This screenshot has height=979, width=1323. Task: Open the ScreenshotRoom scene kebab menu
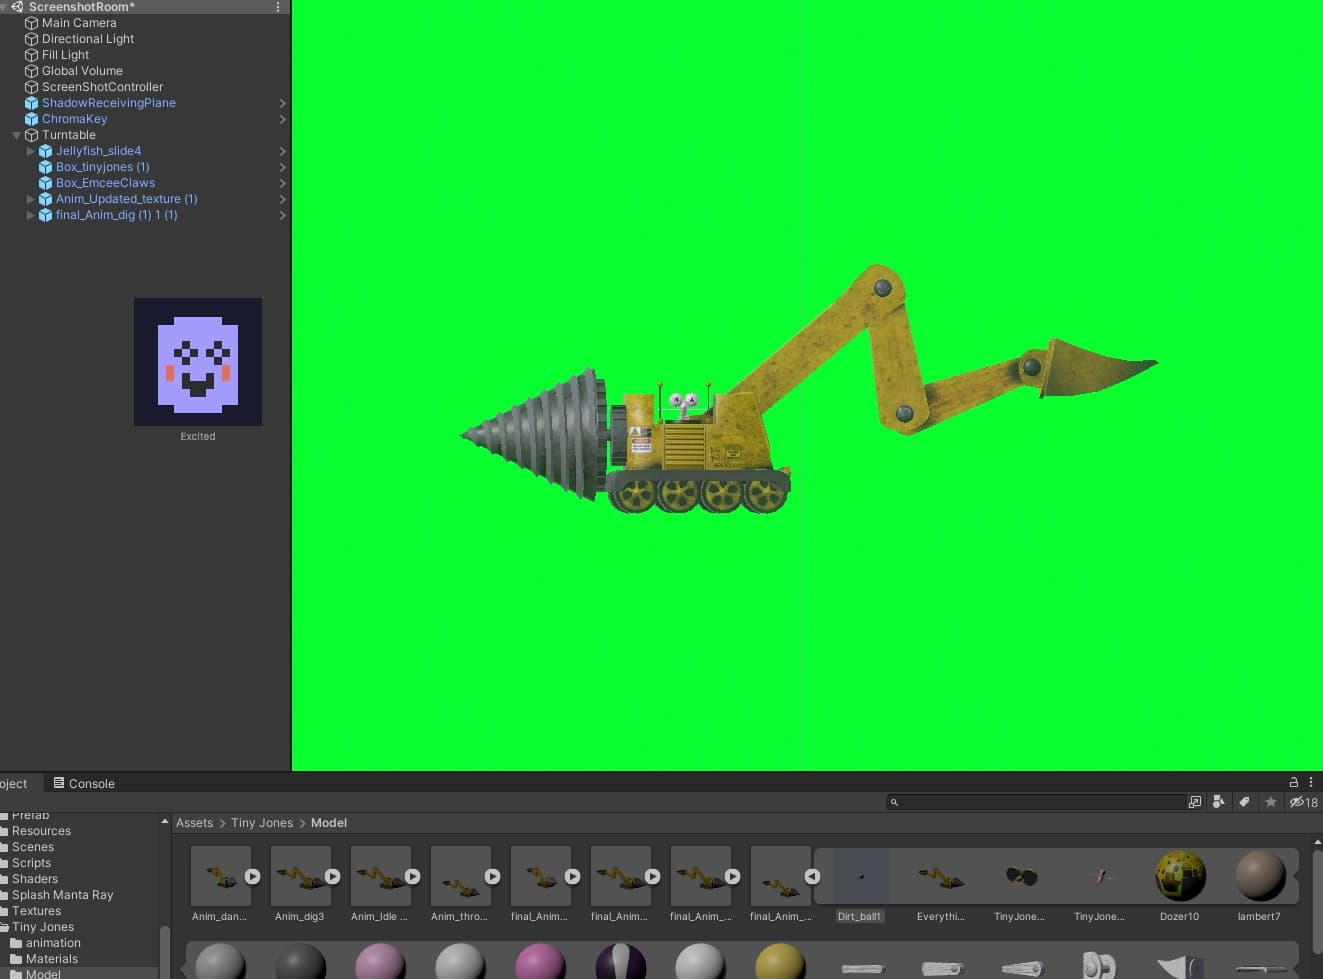pyautogui.click(x=278, y=7)
